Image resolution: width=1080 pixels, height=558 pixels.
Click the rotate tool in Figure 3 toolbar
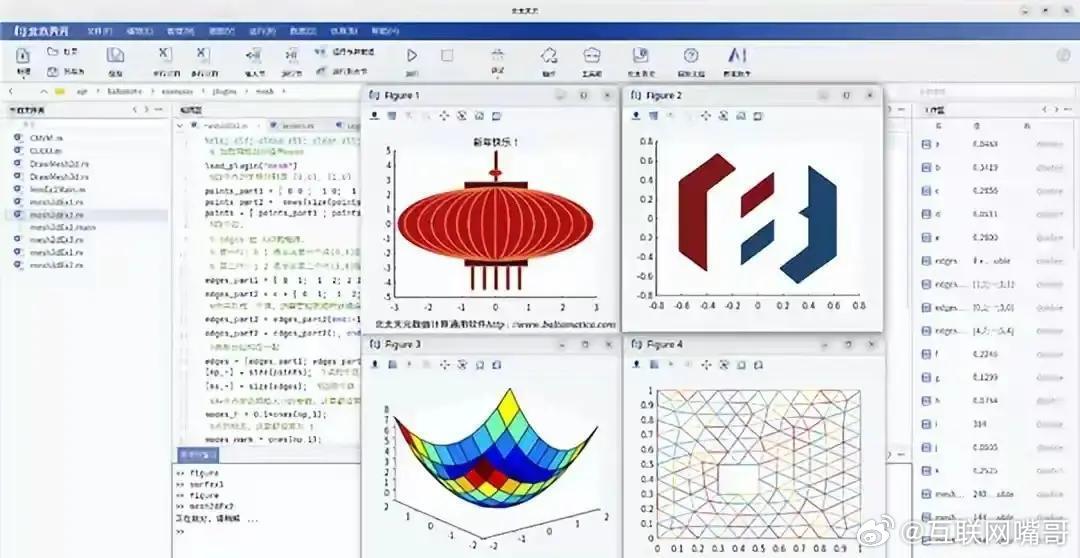pyautogui.click(x=462, y=364)
